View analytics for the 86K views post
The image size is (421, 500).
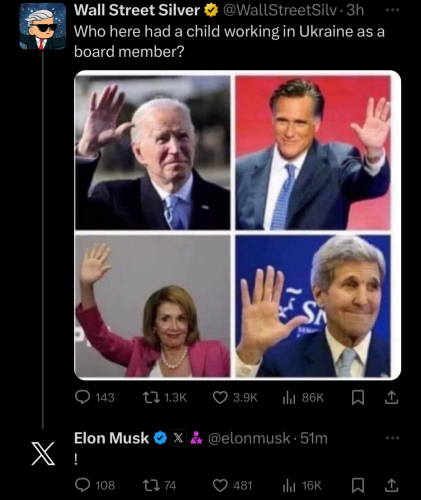[303, 397]
